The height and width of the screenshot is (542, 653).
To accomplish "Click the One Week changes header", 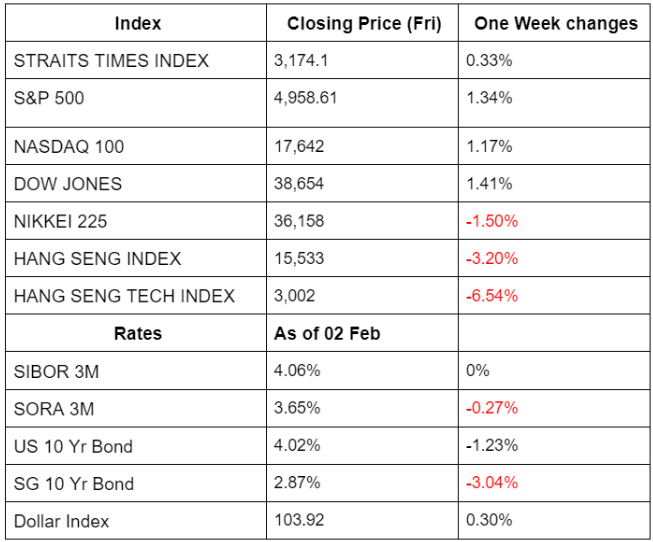I will pos(556,23).
